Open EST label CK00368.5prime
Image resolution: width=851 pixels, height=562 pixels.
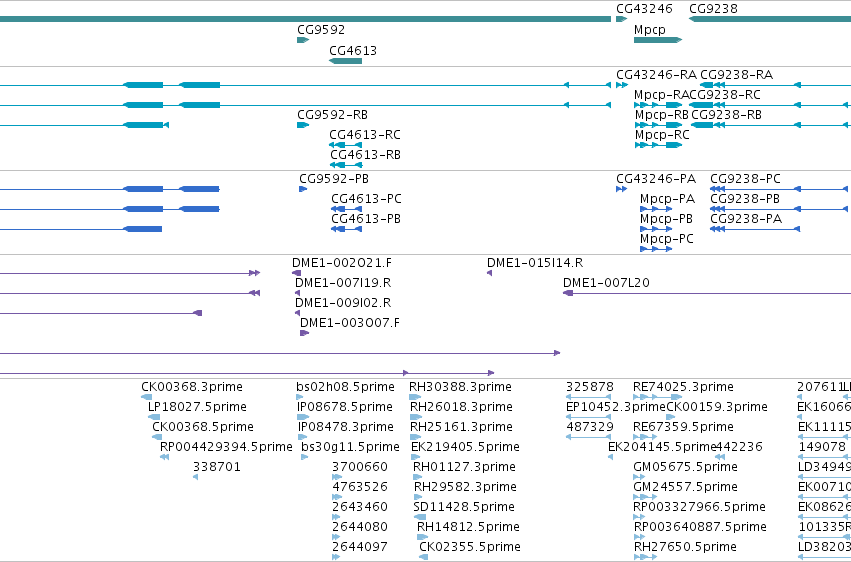point(202,427)
